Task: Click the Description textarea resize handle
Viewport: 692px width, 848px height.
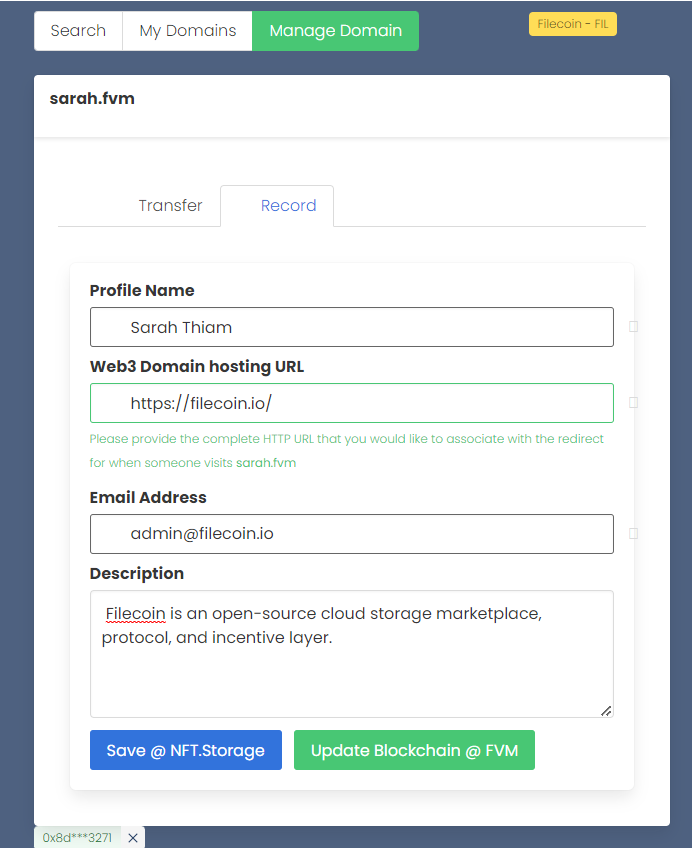Action: tap(606, 711)
